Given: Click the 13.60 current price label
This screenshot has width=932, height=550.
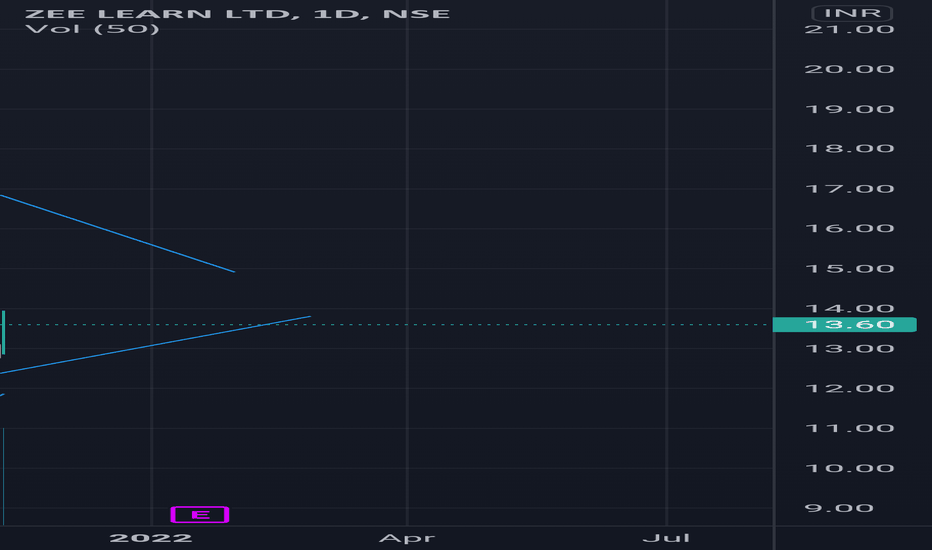Looking at the screenshot, I should pos(845,325).
